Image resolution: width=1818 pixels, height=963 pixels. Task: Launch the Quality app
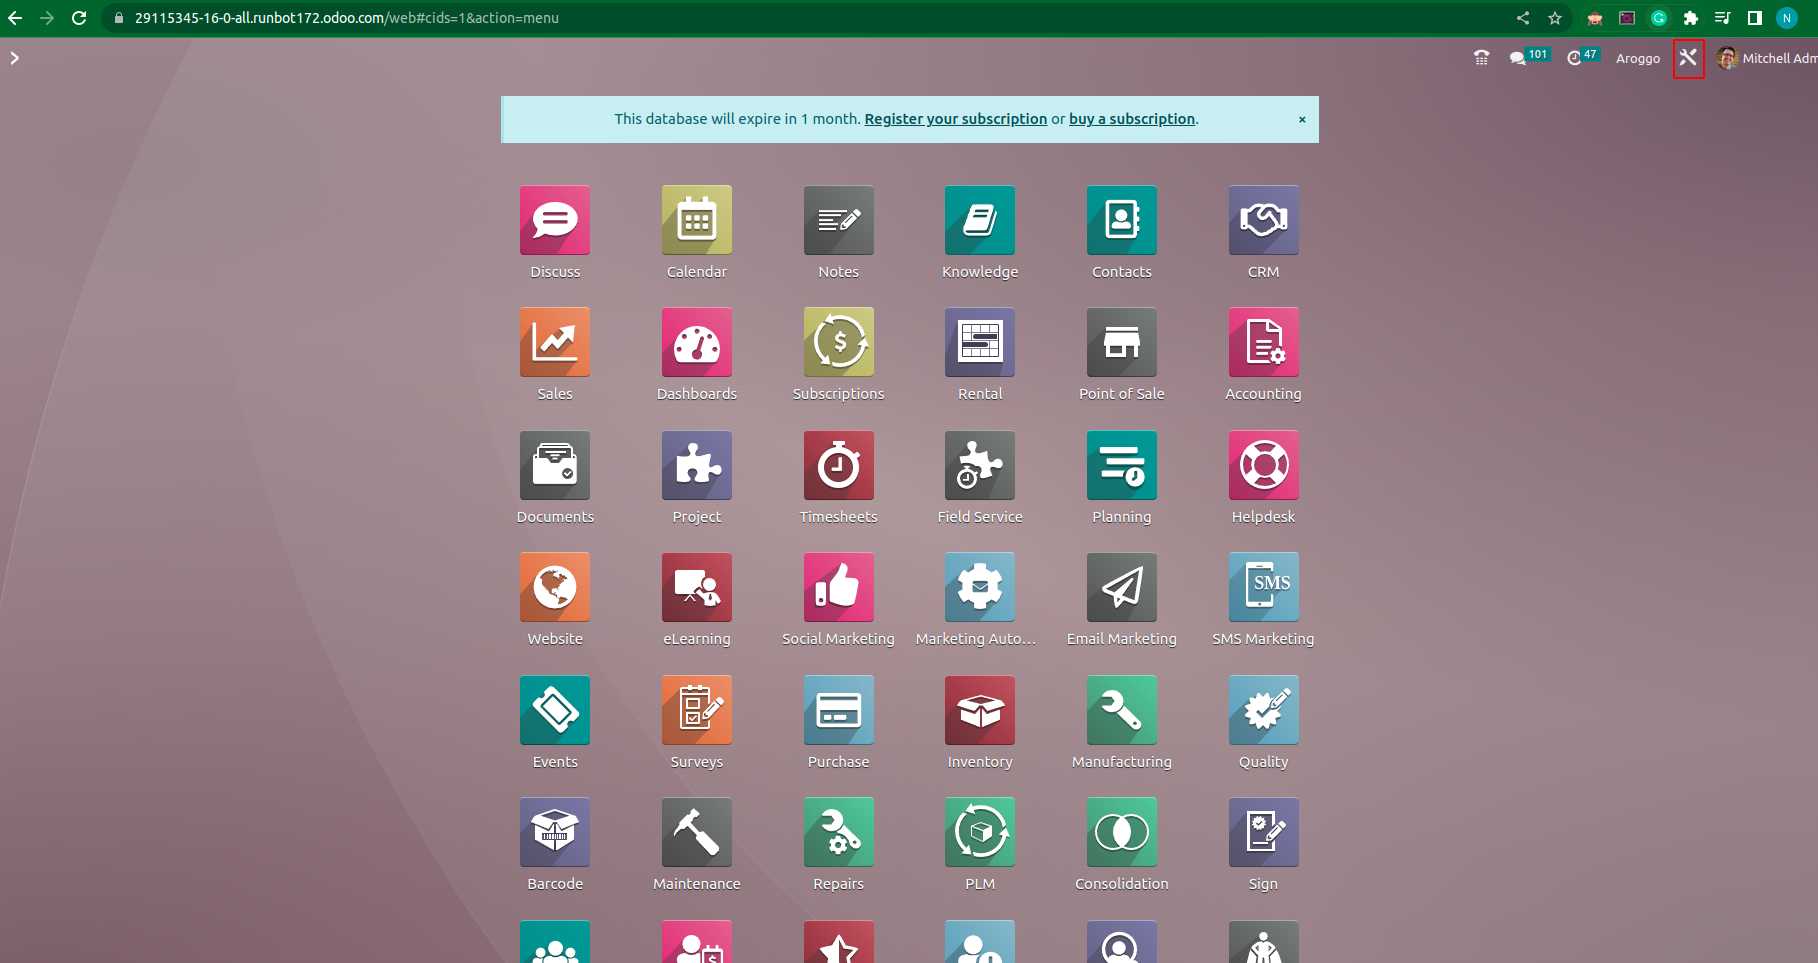pos(1264,710)
